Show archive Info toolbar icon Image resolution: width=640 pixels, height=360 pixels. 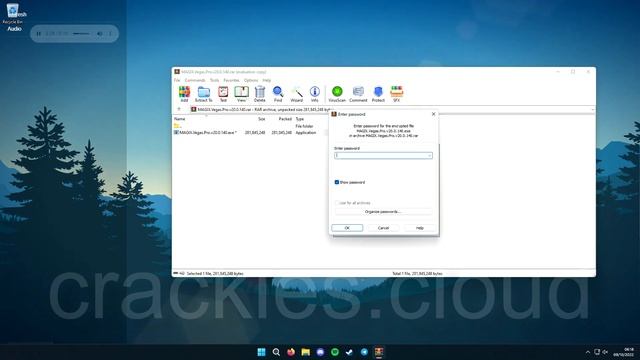click(x=314, y=94)
